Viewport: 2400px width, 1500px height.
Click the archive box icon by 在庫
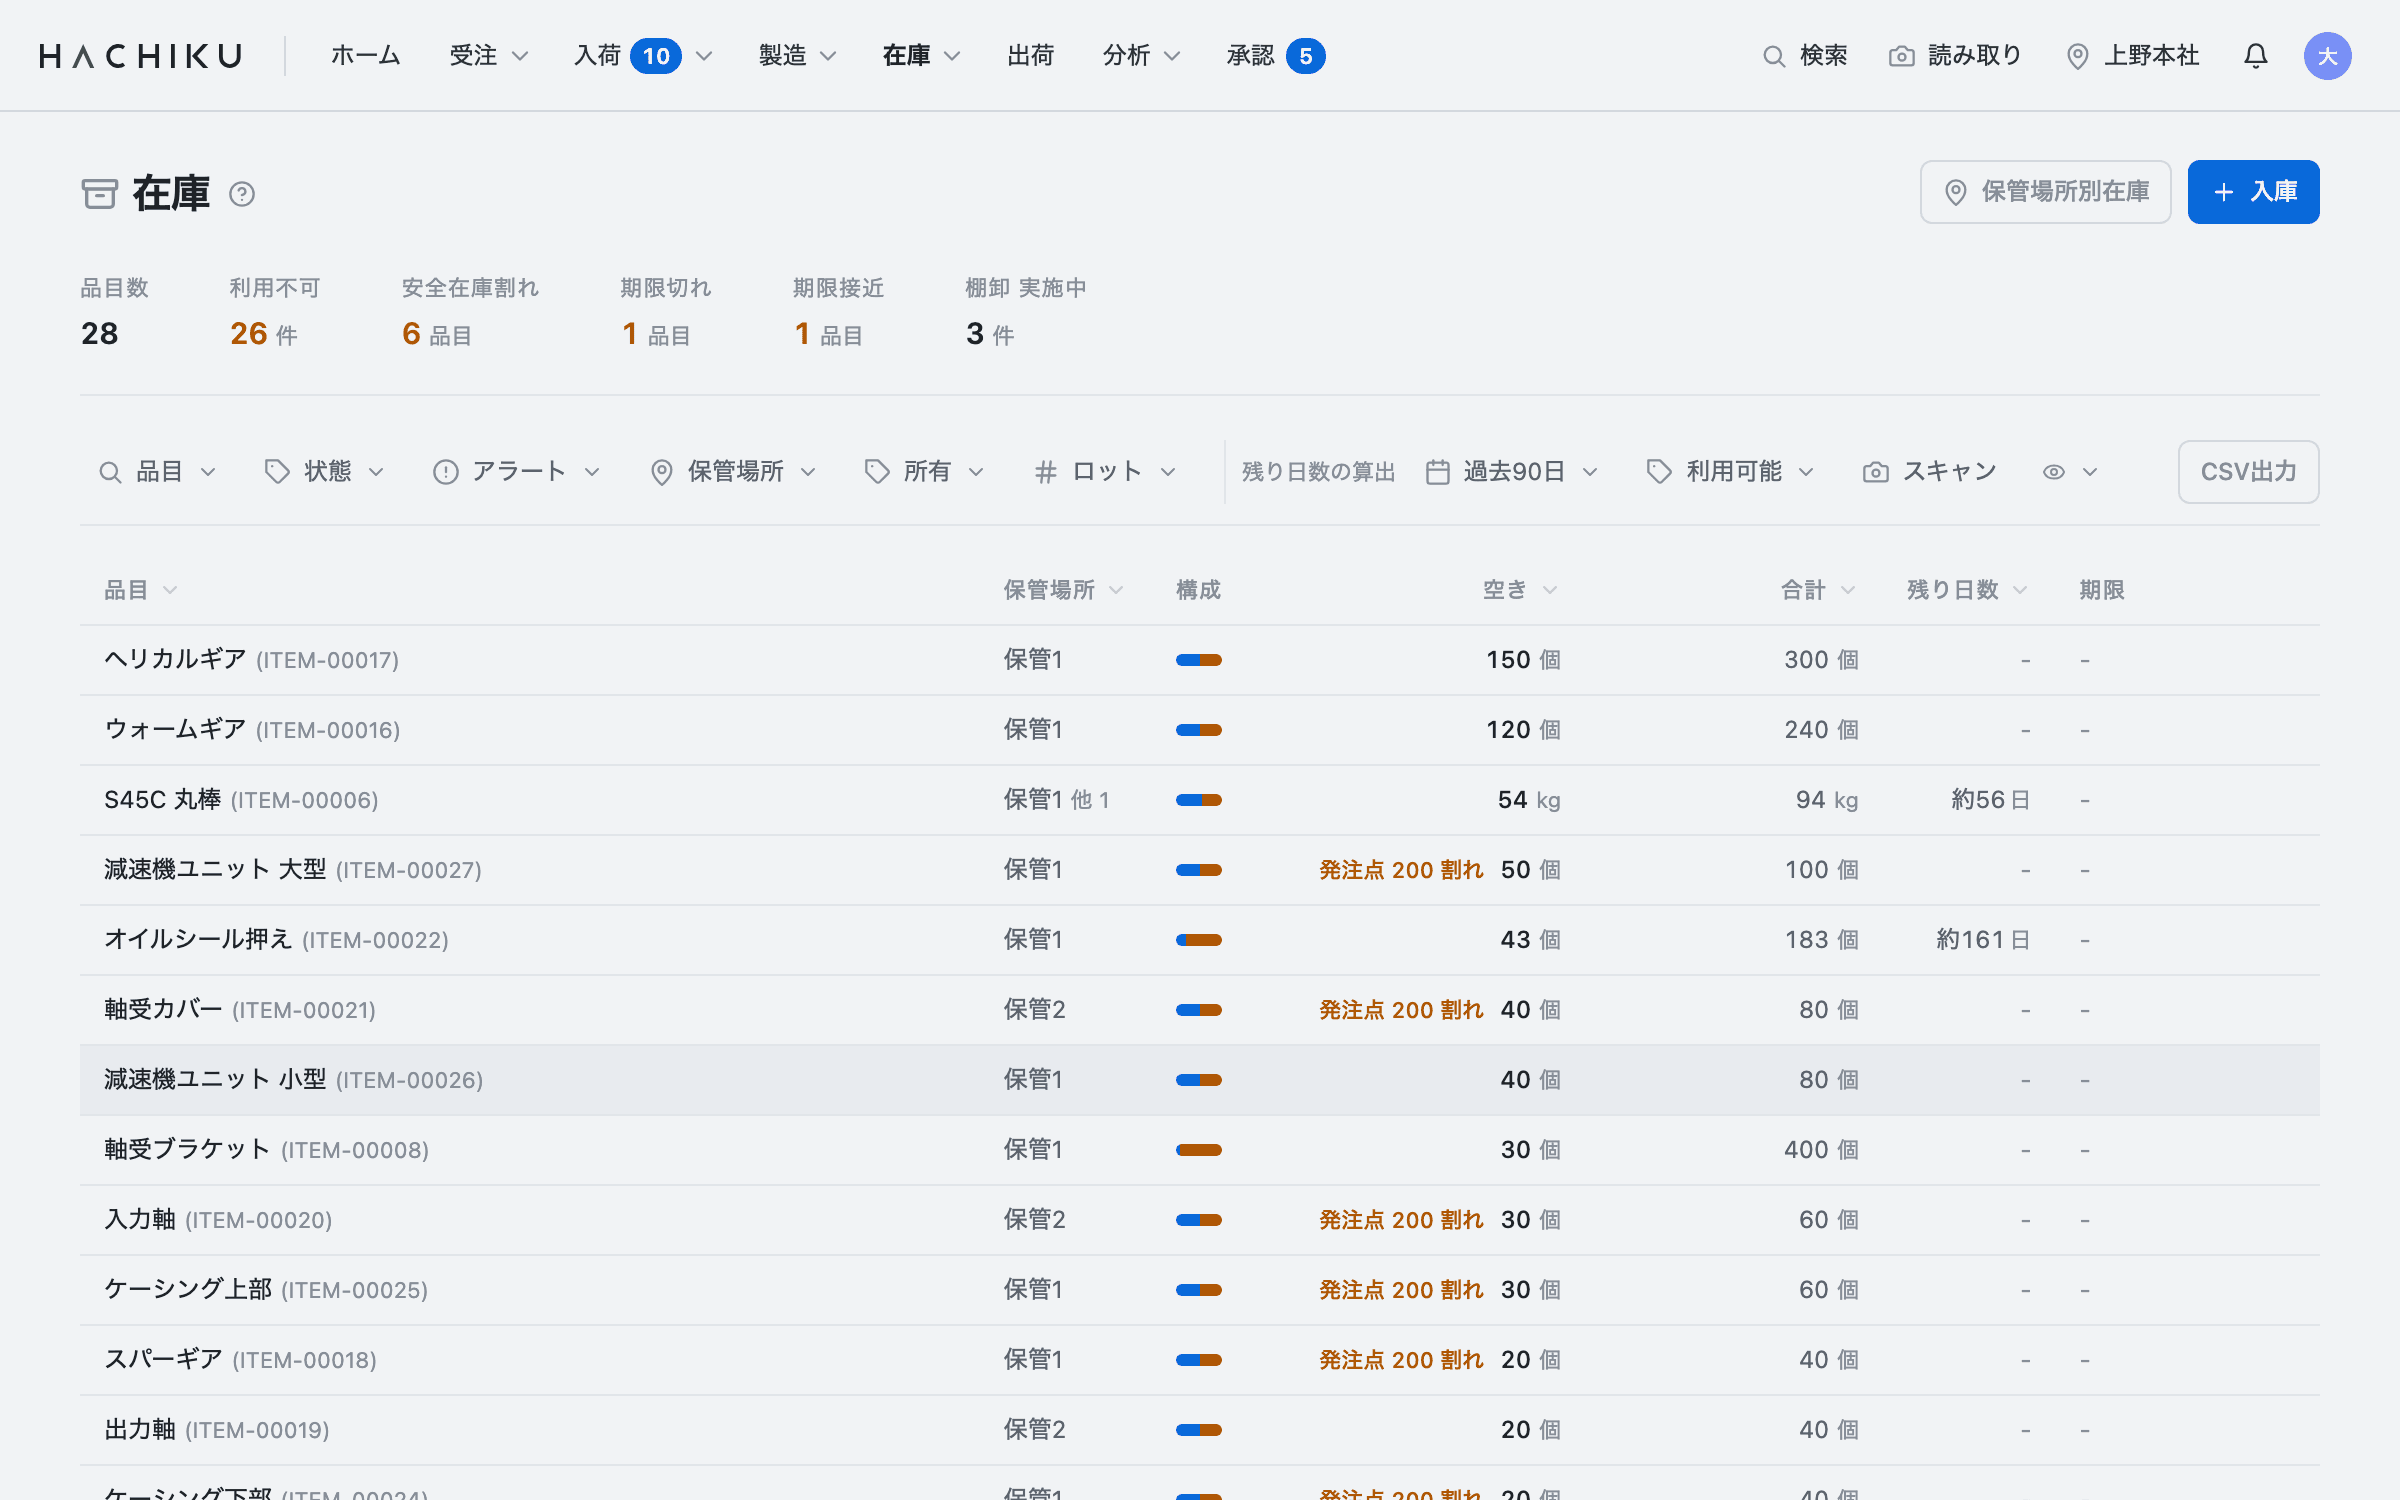(x=99, y=194)
